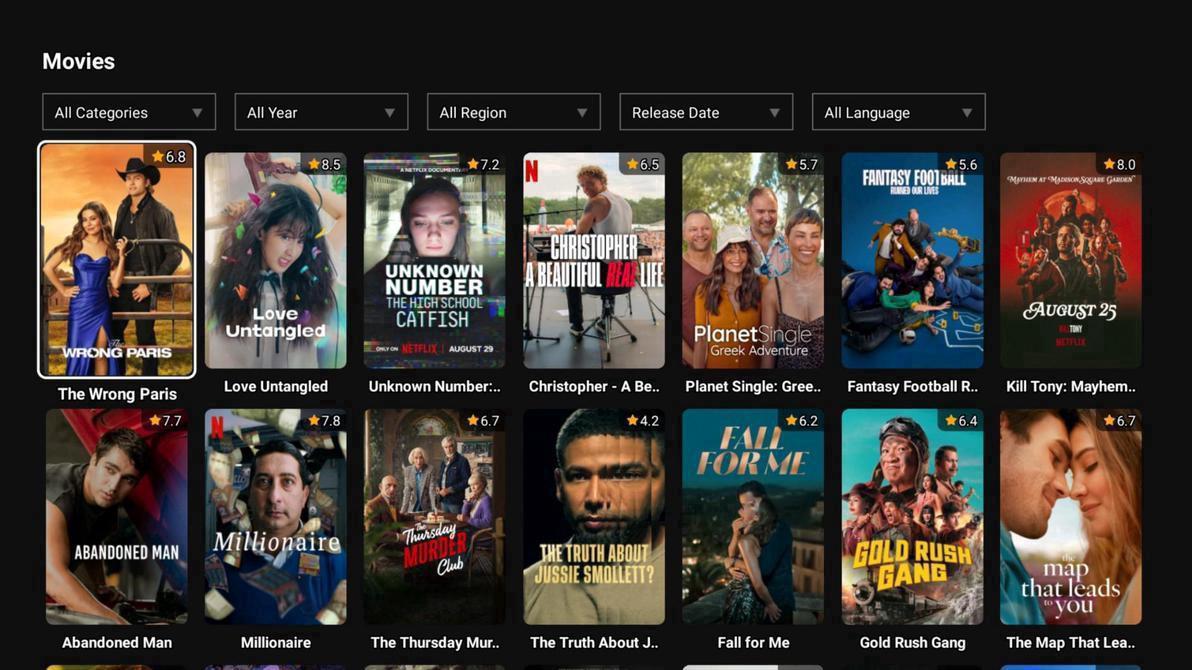Open the All Region dropdown

(513, 112)
